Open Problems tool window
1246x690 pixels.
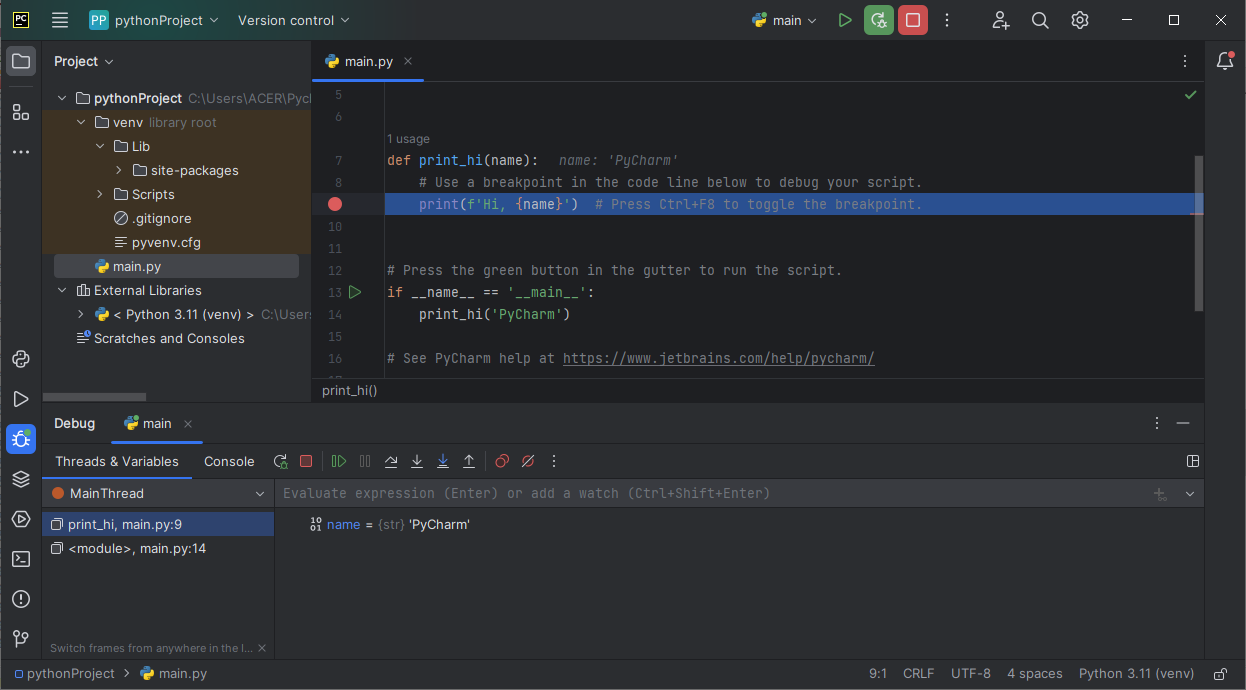(21, 599)
